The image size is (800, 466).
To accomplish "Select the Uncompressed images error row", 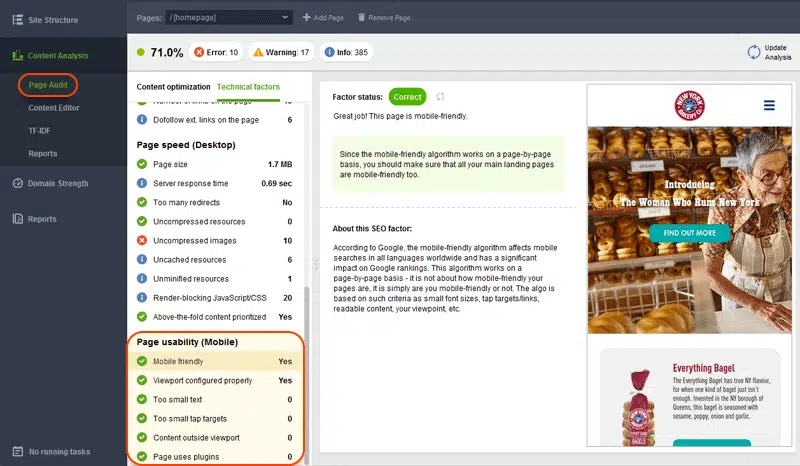I will [x=215, y=240].
